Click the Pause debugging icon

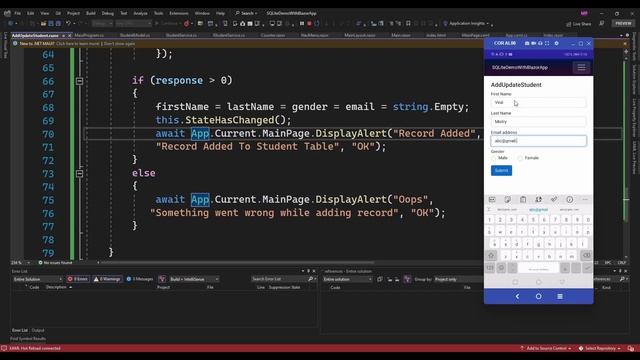point(302,24)
